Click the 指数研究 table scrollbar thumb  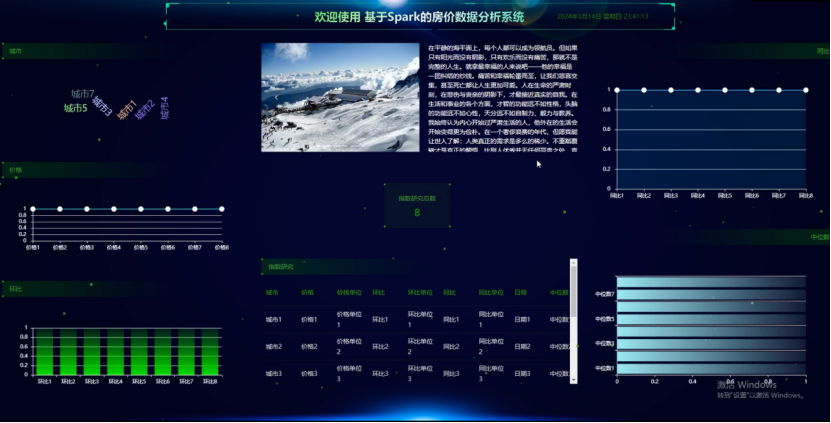573,292
